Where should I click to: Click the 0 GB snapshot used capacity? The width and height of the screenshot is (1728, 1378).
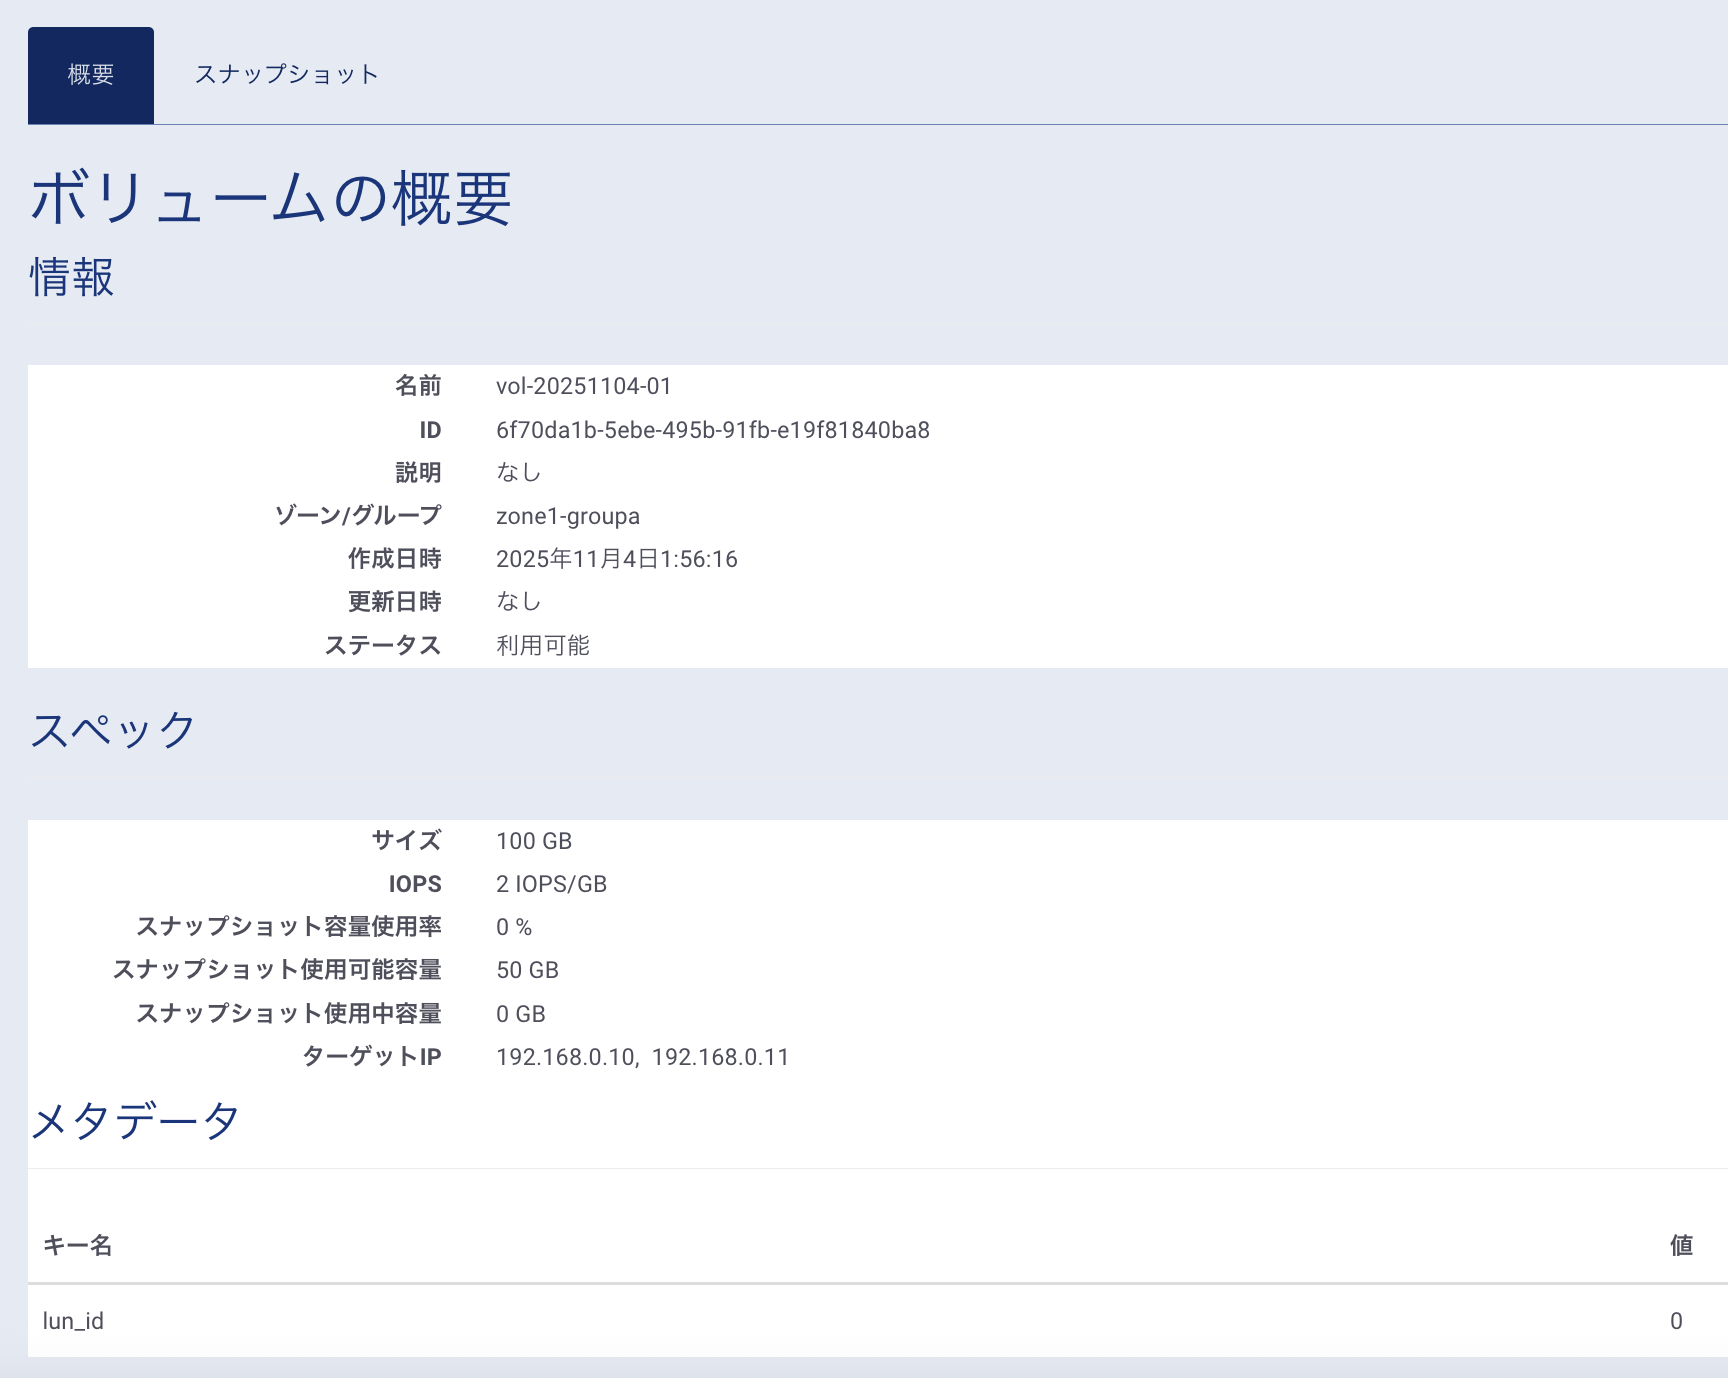pyautogui.click(x=520, y=1014)
